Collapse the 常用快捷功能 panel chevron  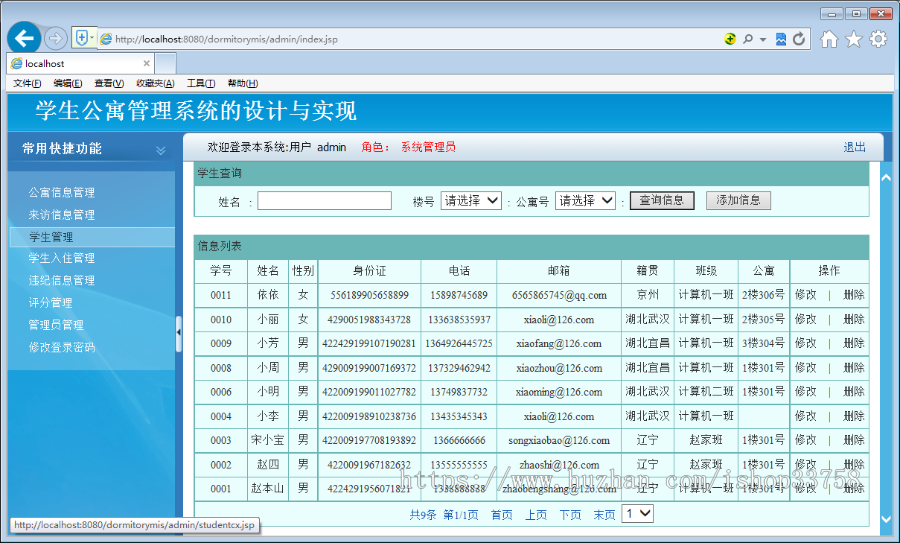click(x=161, y=150)
